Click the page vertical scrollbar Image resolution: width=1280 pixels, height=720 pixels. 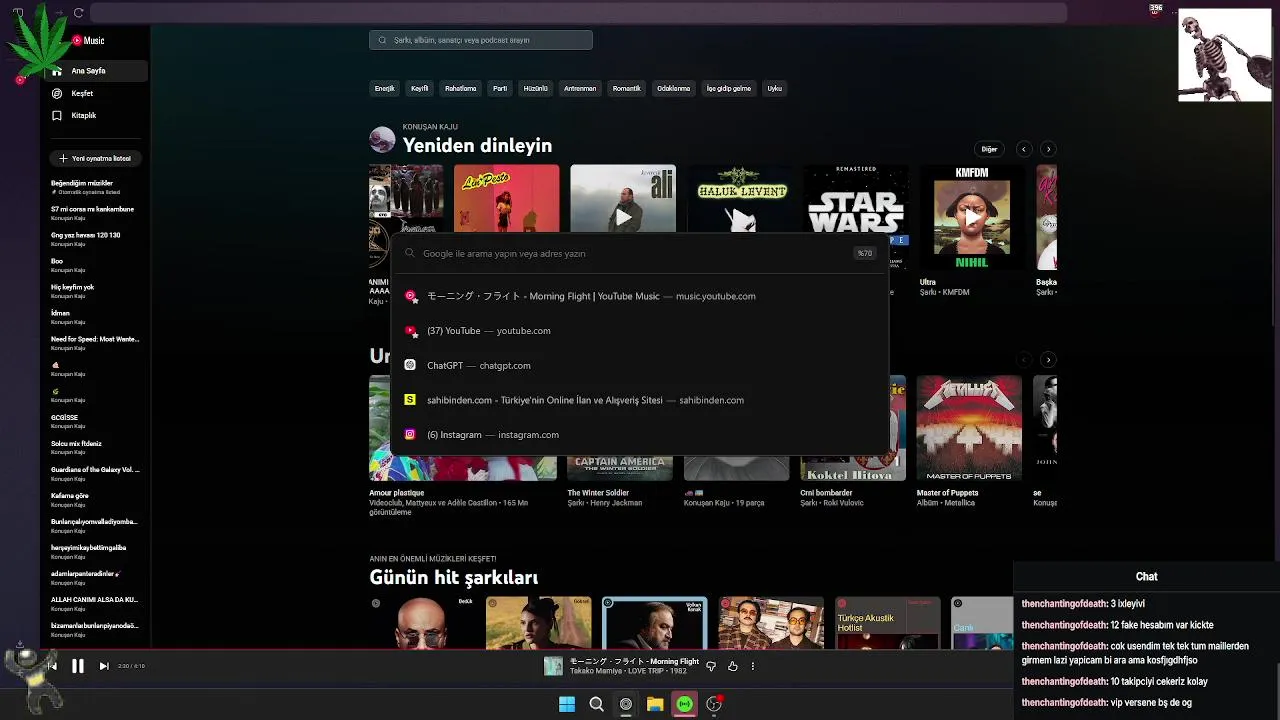[x=1275, y=175]
